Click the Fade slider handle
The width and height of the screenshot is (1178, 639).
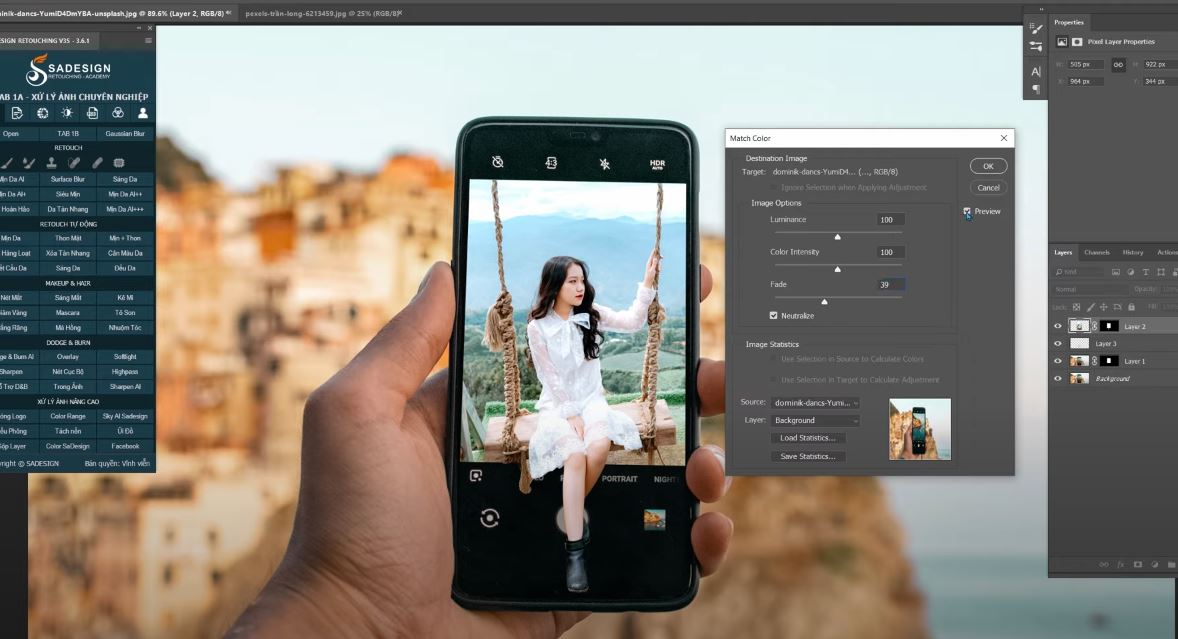(x=824, y=301)
